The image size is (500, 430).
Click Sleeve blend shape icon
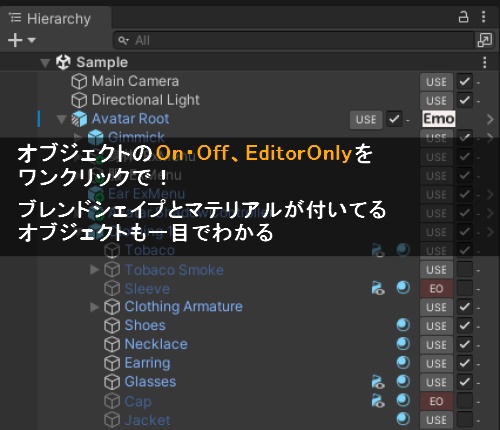tap(378, 288)
